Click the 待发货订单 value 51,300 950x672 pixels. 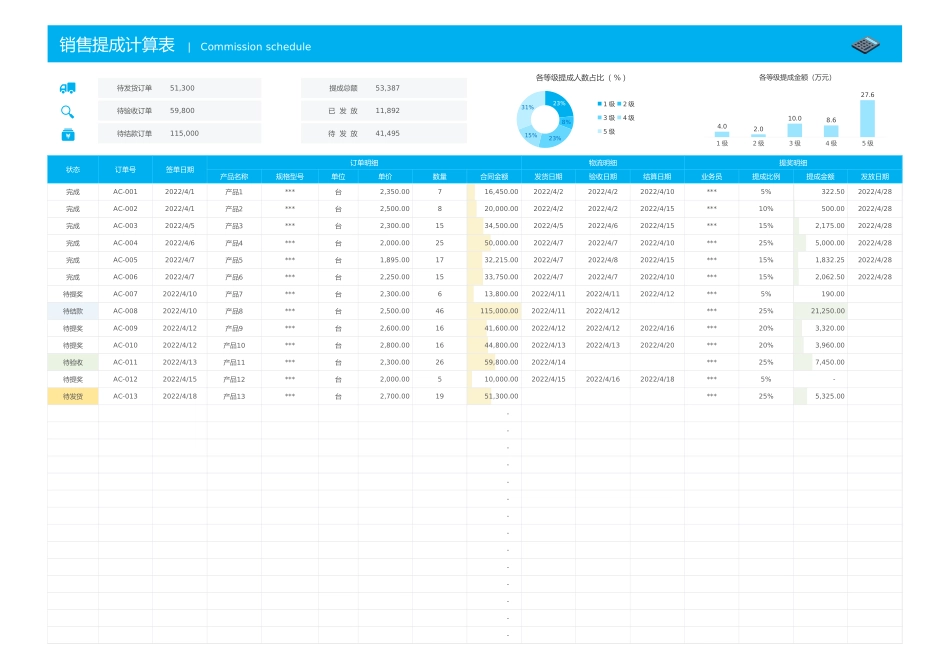click(x=182, y=88)
